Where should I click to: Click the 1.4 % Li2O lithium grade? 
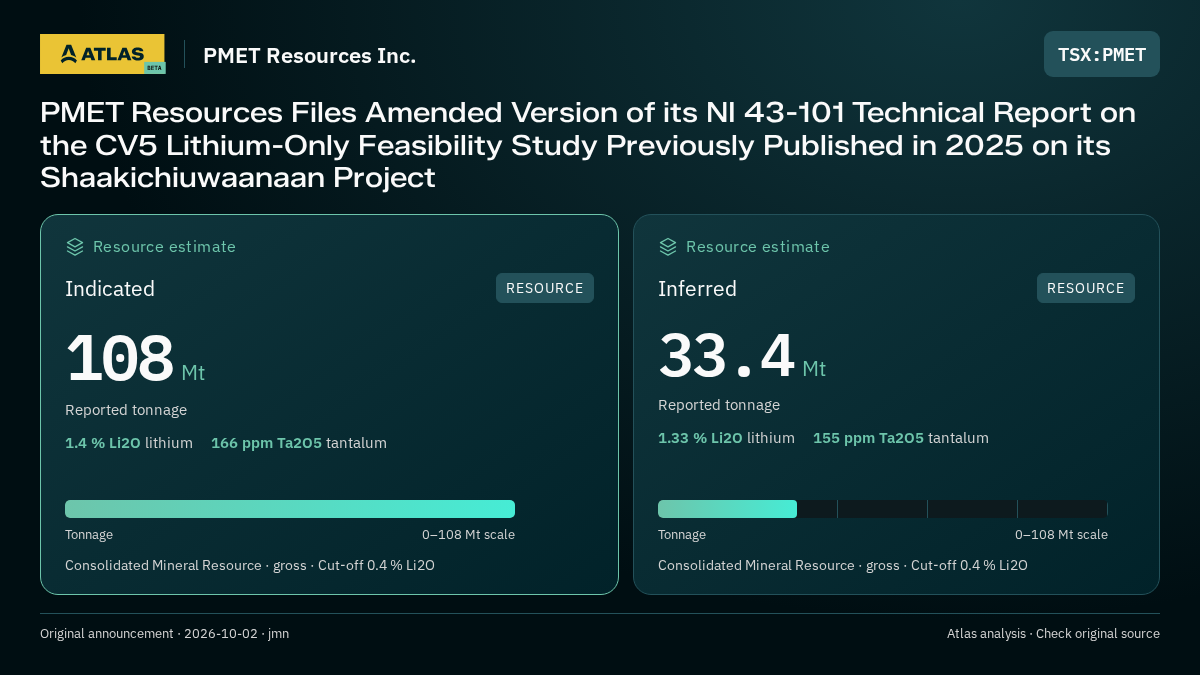click(129, 443)
